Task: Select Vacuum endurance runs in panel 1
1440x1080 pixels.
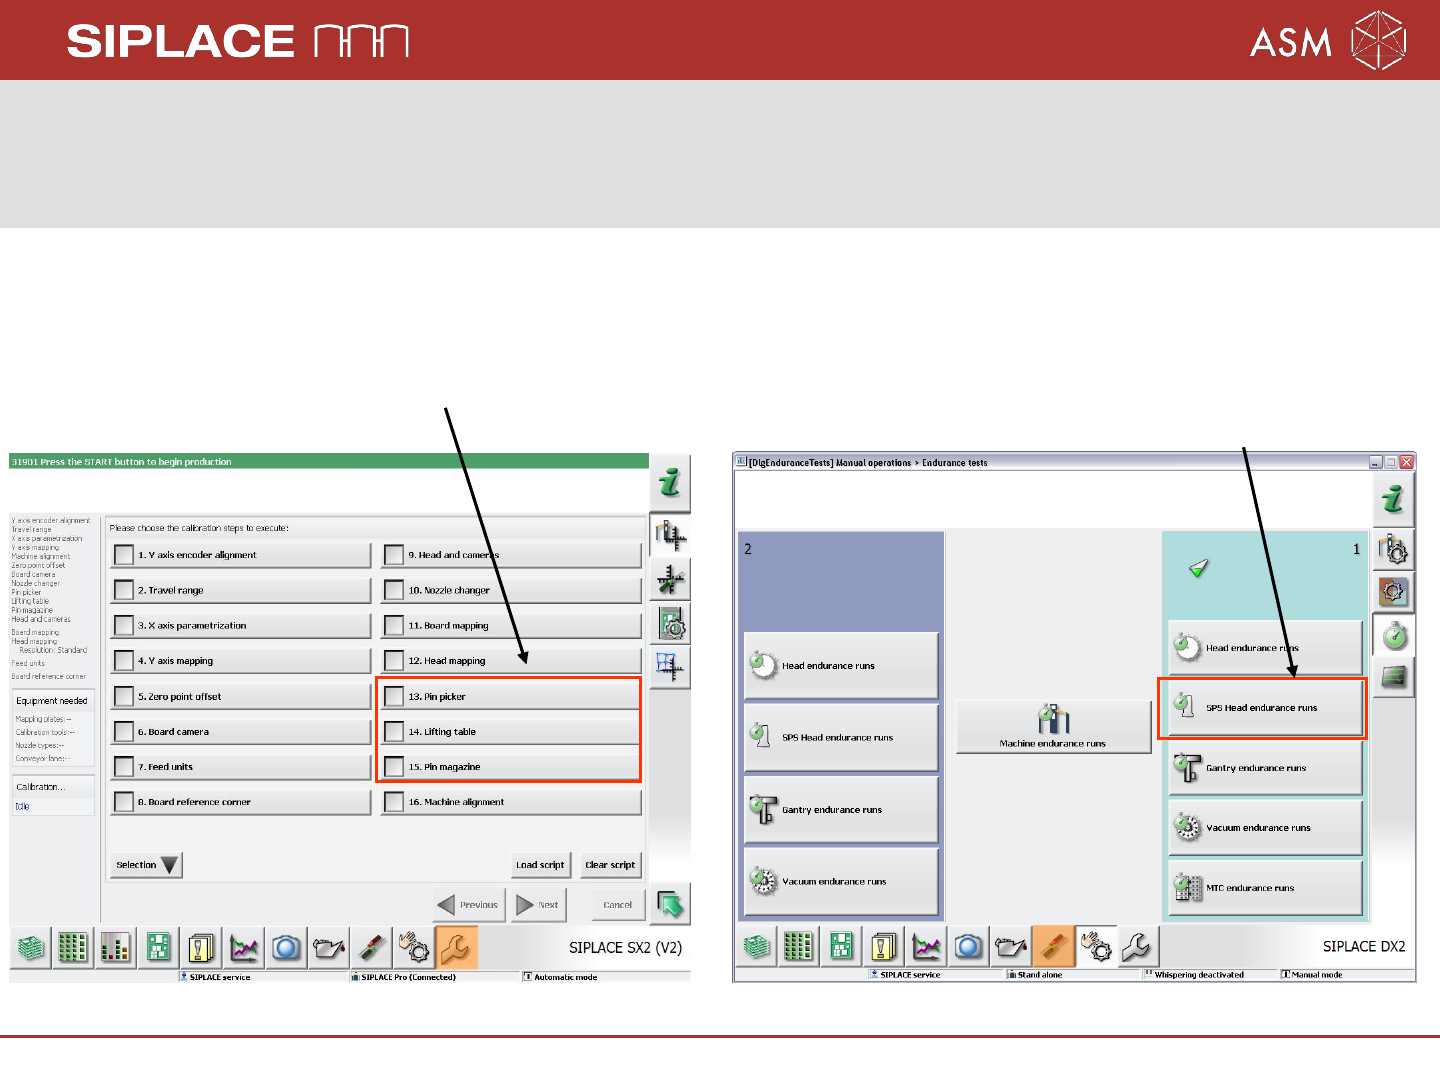Action: point(1265,828)
